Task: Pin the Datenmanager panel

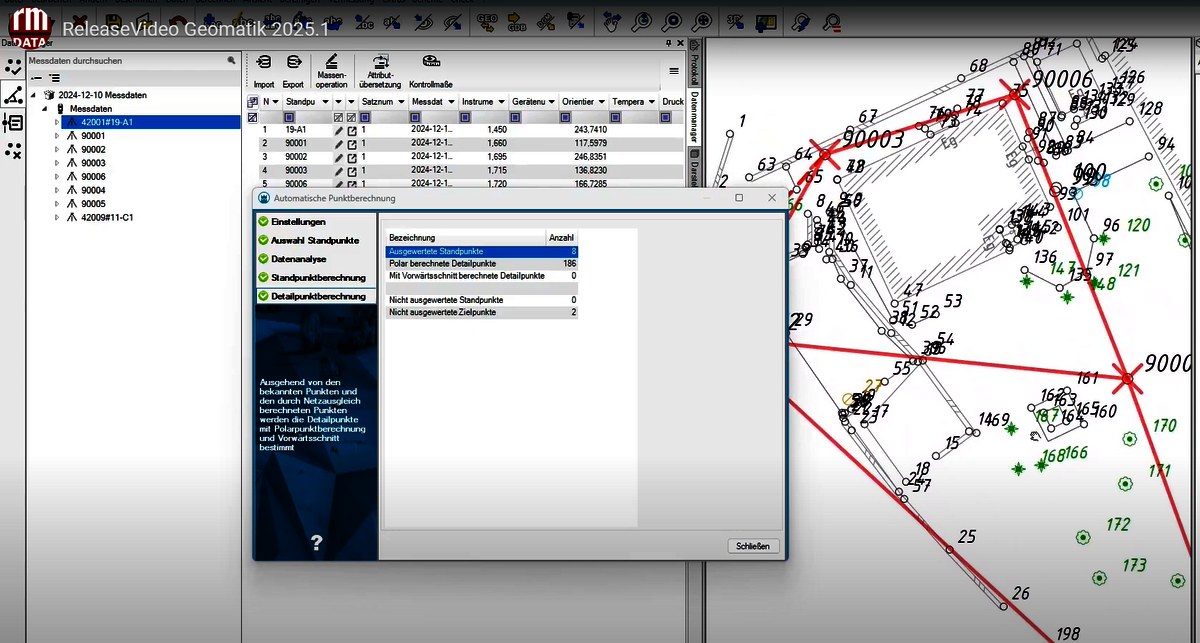Action: coord(669,43)
